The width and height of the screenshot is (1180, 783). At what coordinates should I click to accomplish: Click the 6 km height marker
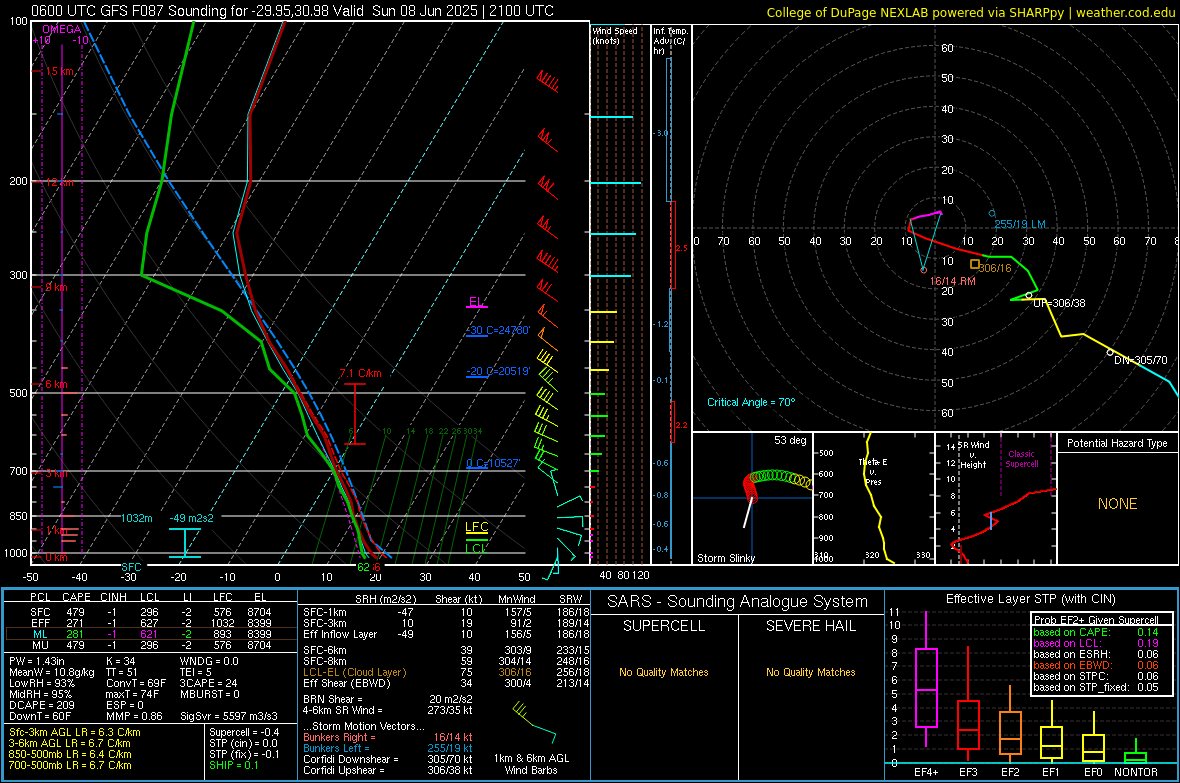[56, 384]
